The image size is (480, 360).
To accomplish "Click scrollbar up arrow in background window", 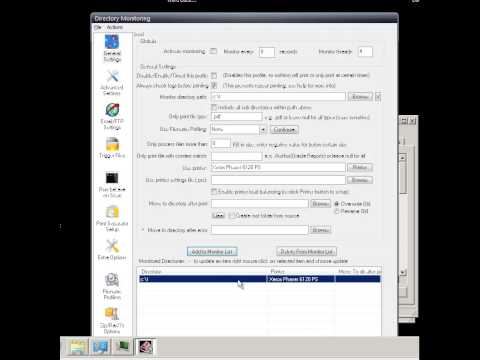I will (403, 157).
